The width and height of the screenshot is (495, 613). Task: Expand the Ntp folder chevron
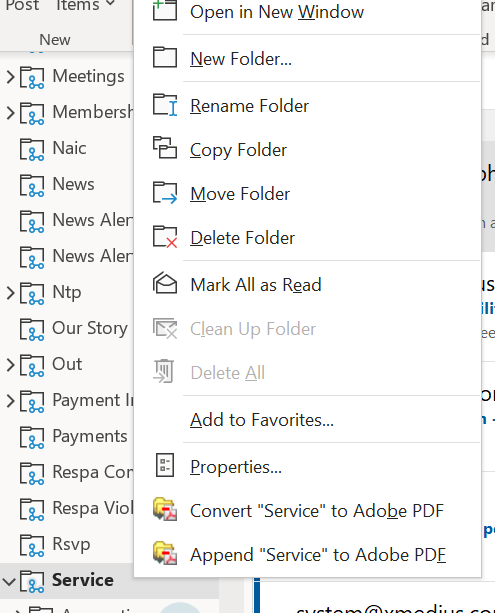coord(11,293)
